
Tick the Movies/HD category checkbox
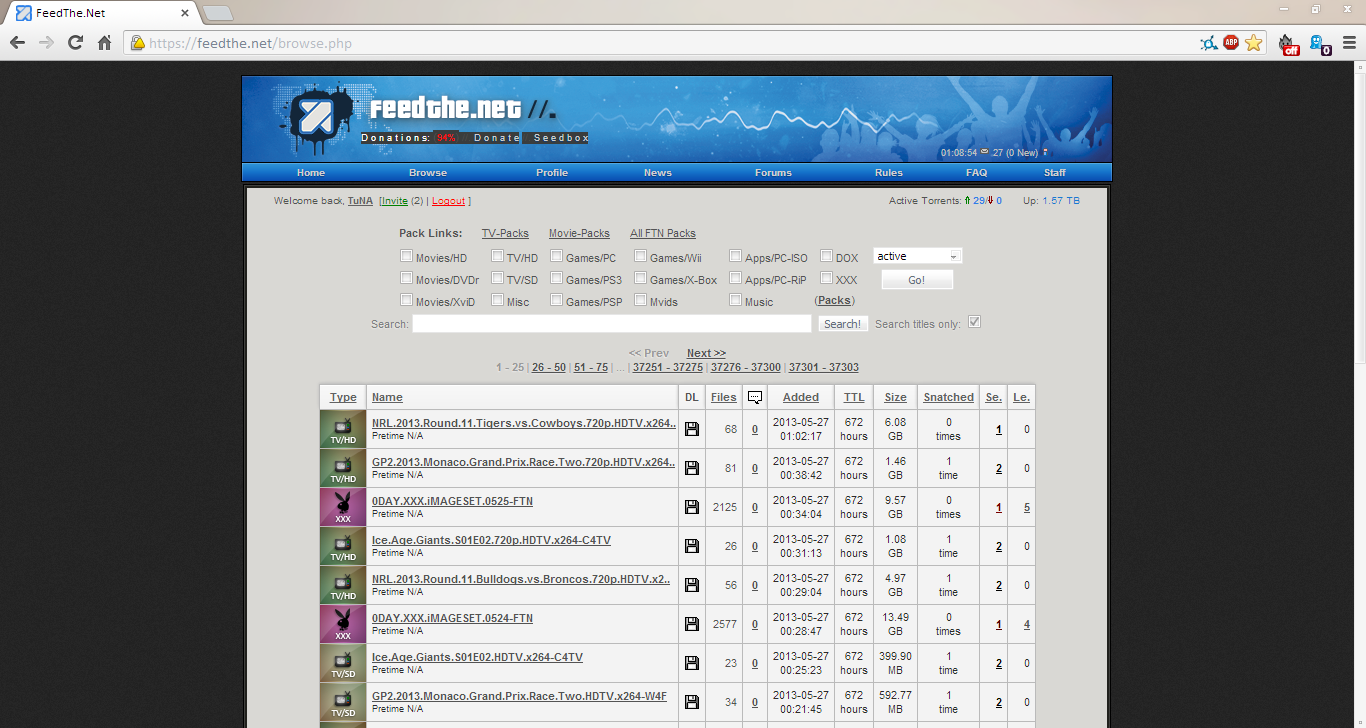pos(406,256)
